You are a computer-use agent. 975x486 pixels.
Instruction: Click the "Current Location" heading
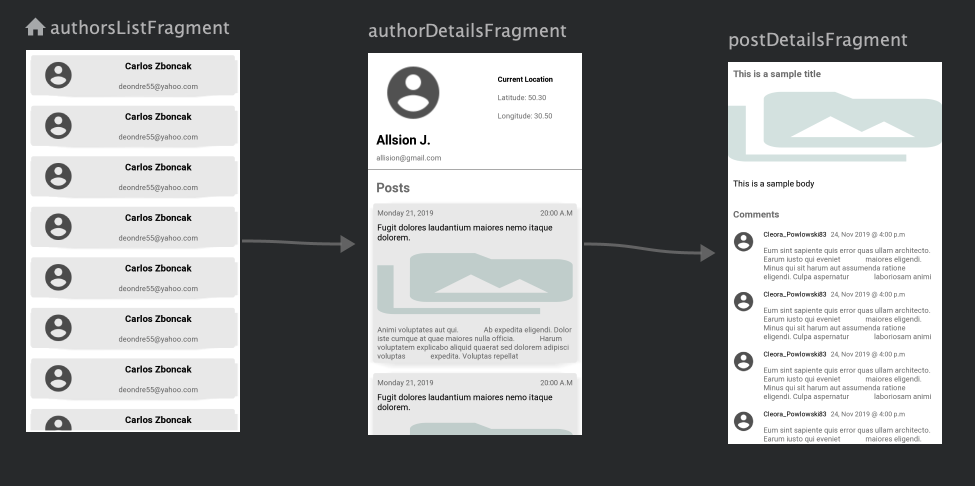[525, 80]
